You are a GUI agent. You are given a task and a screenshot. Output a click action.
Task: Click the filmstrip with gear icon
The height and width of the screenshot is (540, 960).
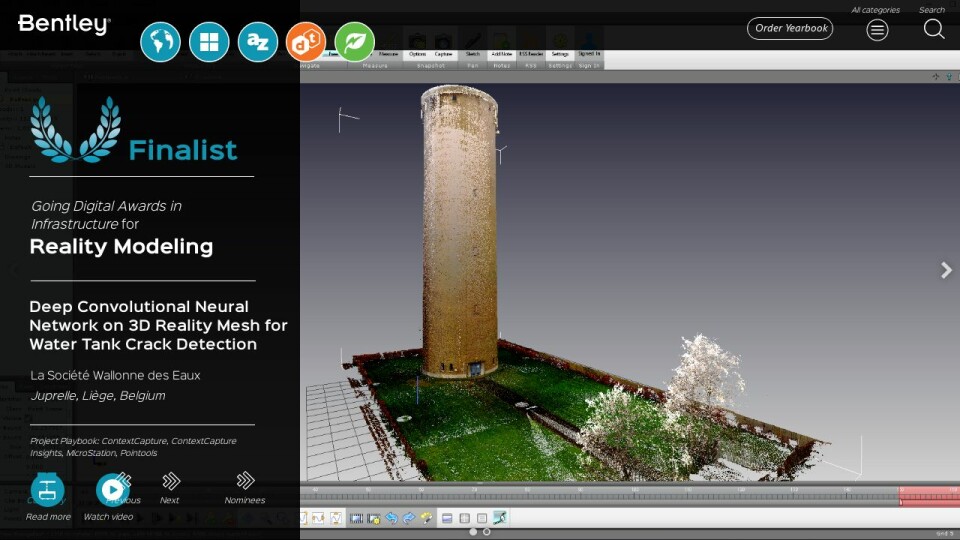click(374, 518)
